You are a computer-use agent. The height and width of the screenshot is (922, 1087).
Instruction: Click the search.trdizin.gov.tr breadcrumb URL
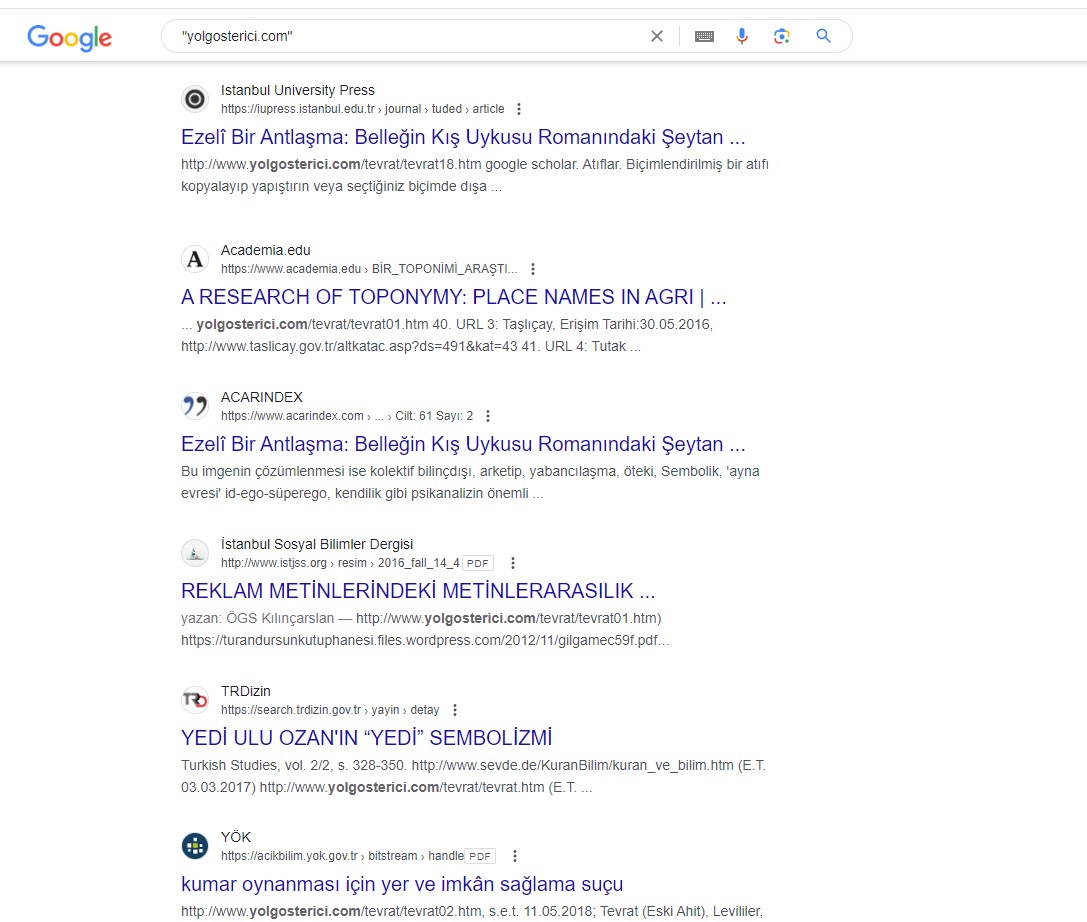click(x=330, y=710)
